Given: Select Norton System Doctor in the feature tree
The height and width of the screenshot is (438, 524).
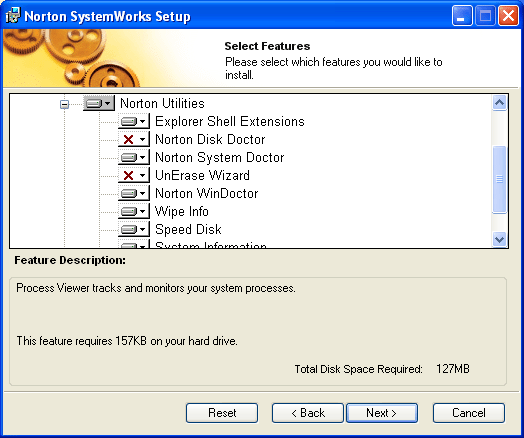Looking at the screenshot, I should [x=220, y=157].
